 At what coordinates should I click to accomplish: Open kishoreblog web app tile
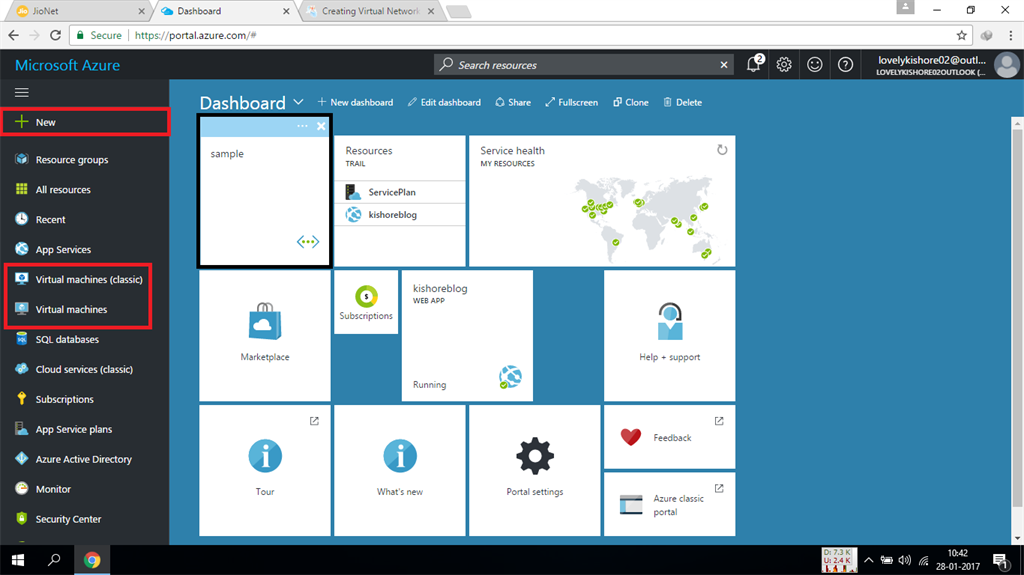click(x=467, y=335)
